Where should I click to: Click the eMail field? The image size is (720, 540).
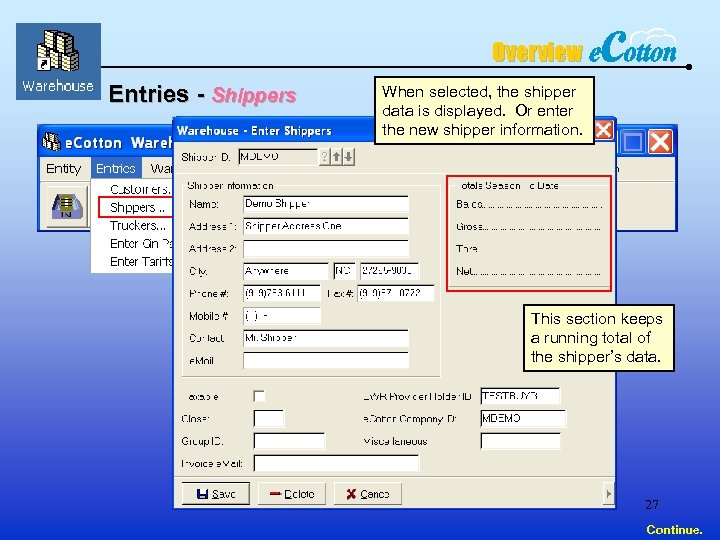click(326, 361)
